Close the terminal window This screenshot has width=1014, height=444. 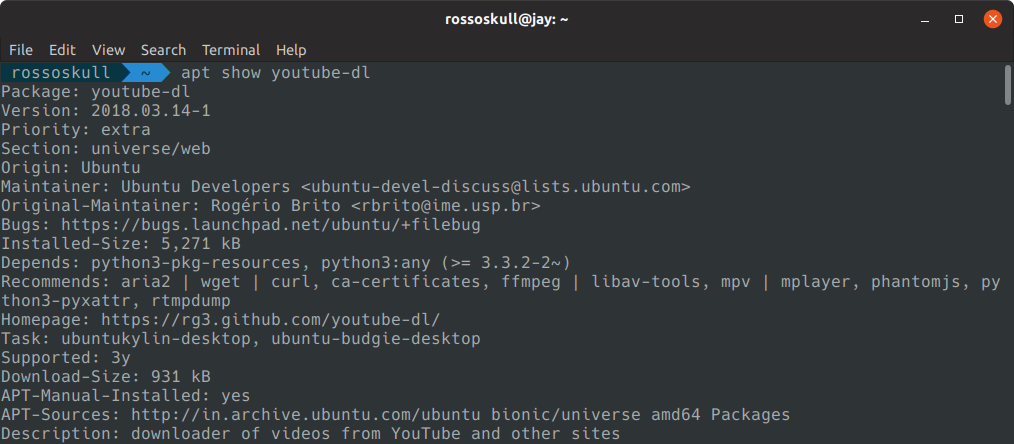point(993,19)
